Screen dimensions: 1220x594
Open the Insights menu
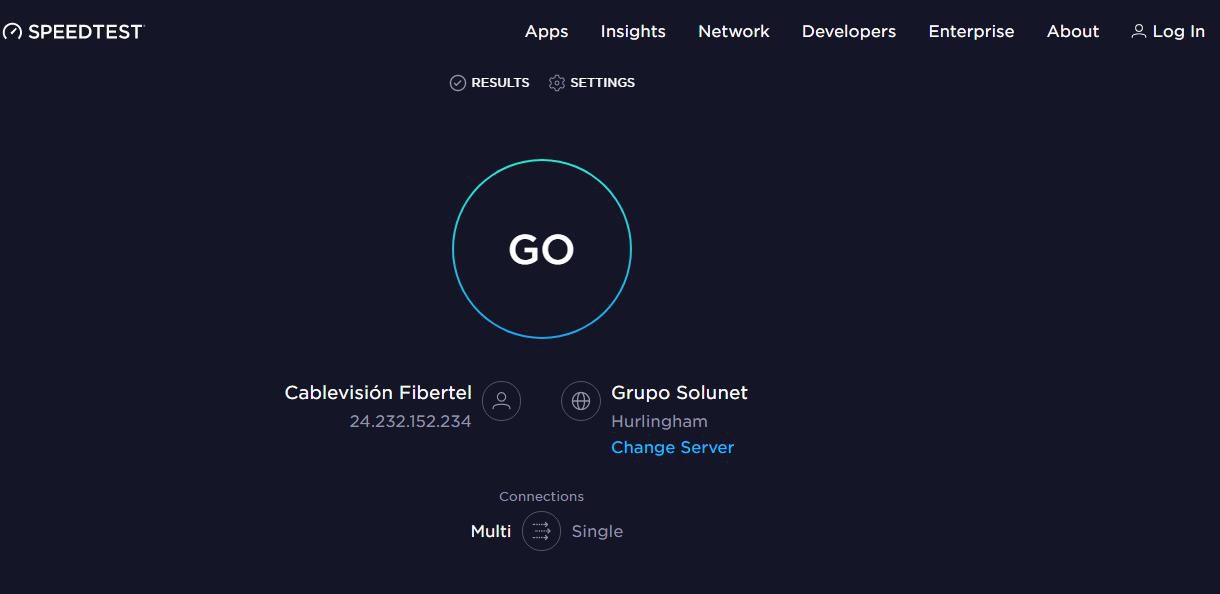point(633,32)
